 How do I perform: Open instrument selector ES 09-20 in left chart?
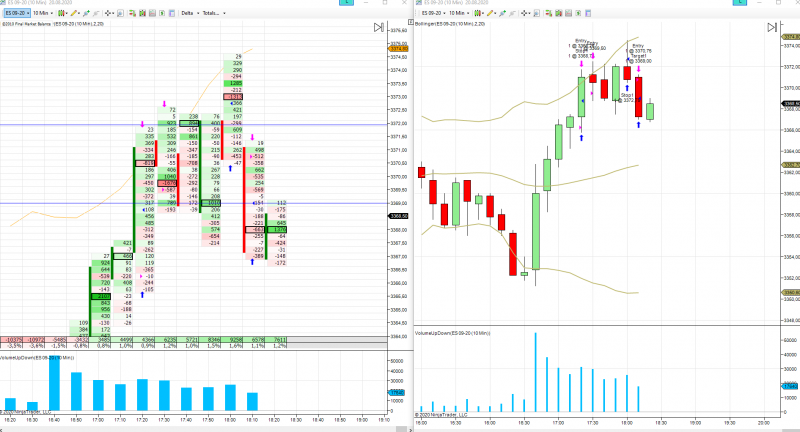17,13
